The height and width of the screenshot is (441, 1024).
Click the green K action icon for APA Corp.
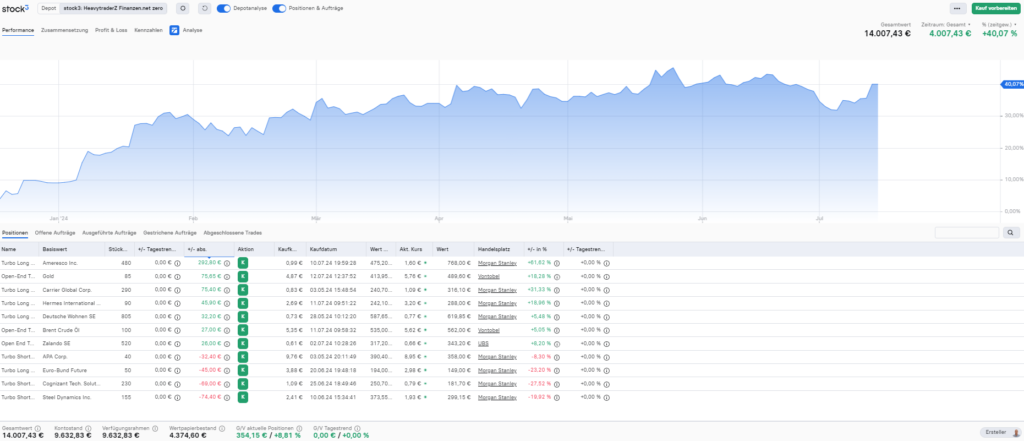tap(242, 357)
